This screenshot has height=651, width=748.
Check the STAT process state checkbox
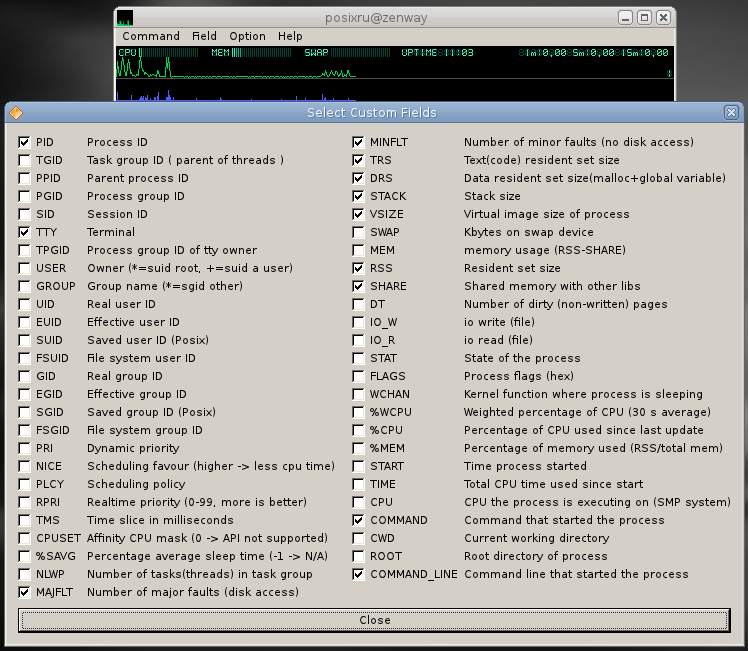[x=358, y=358]
